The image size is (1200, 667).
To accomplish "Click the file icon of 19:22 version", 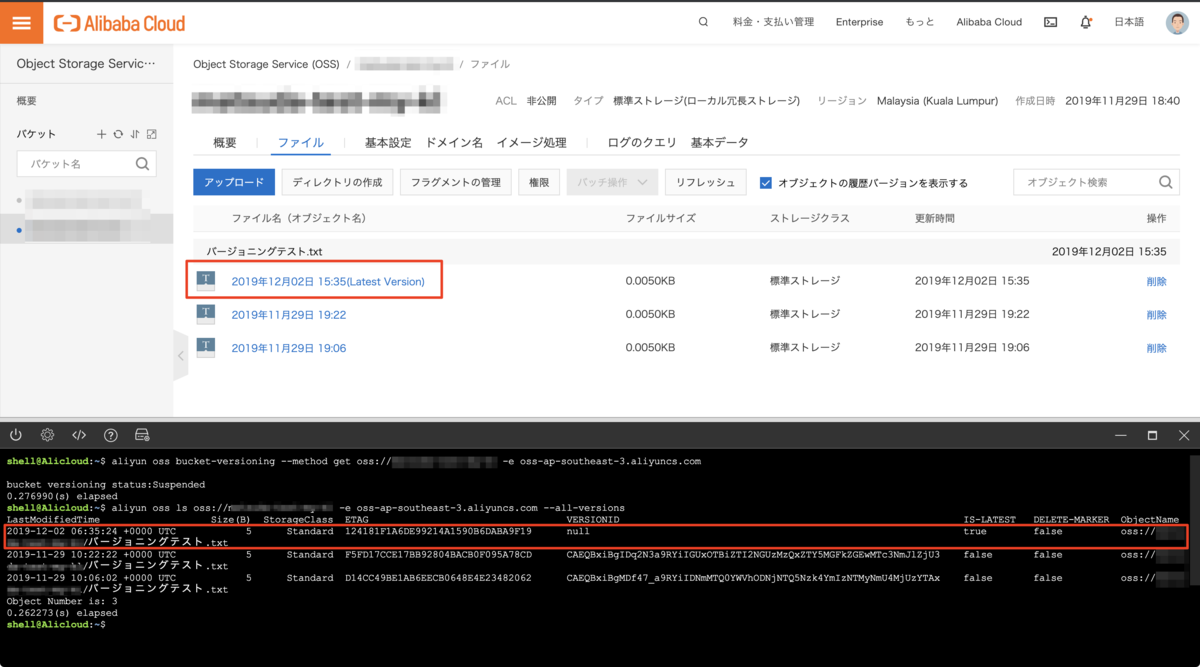I will pyautogui.click(x=205, y=314).
